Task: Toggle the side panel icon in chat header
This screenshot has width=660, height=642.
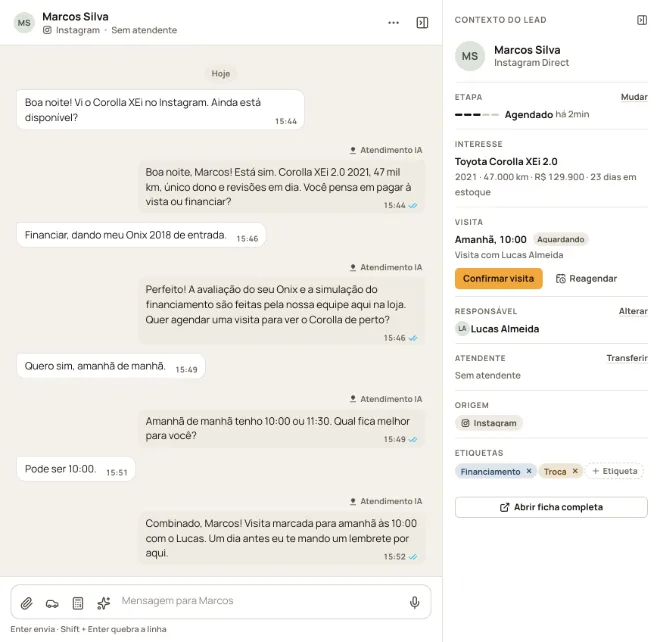Action: coord(422,23)
